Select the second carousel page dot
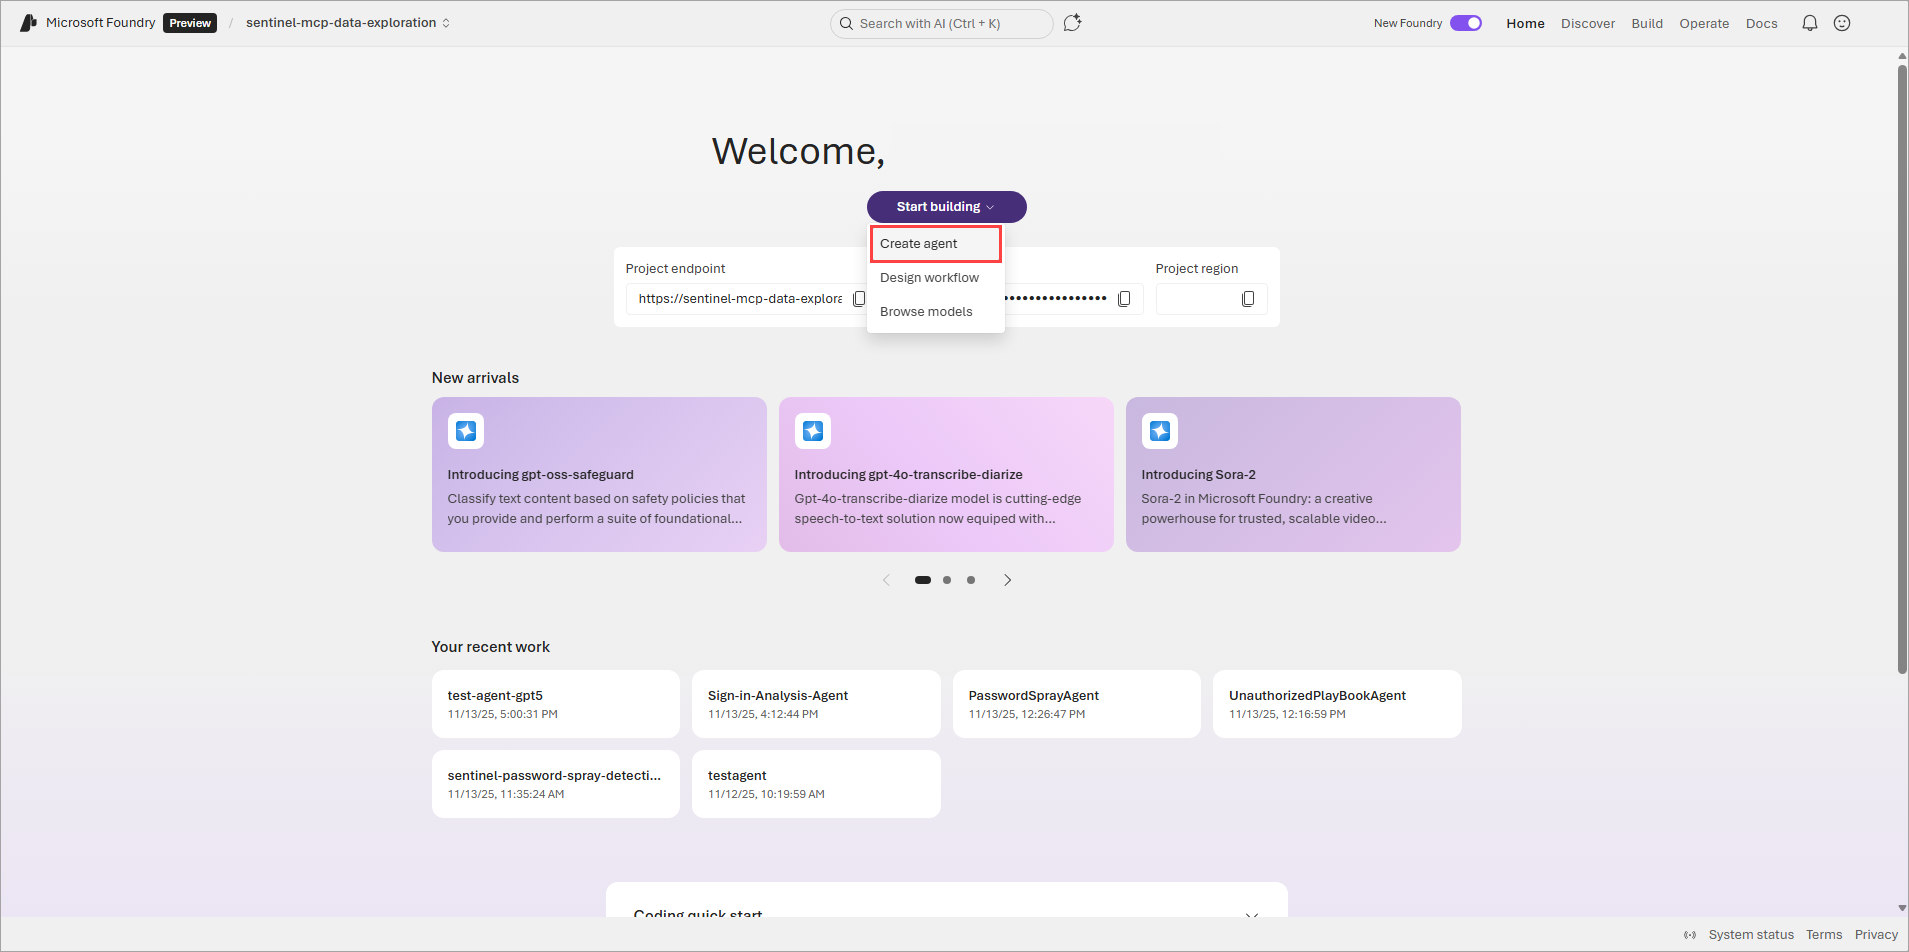 947,580
